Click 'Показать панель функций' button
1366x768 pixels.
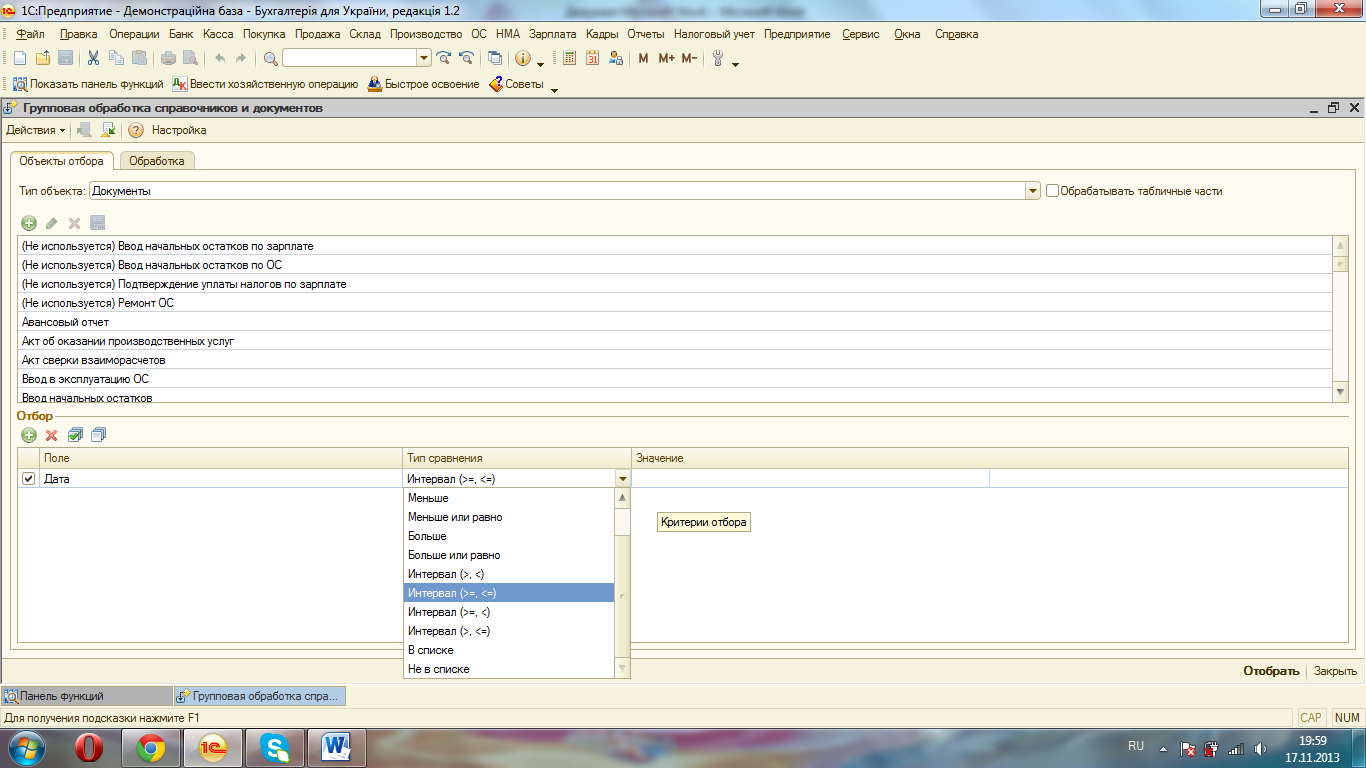88,84
